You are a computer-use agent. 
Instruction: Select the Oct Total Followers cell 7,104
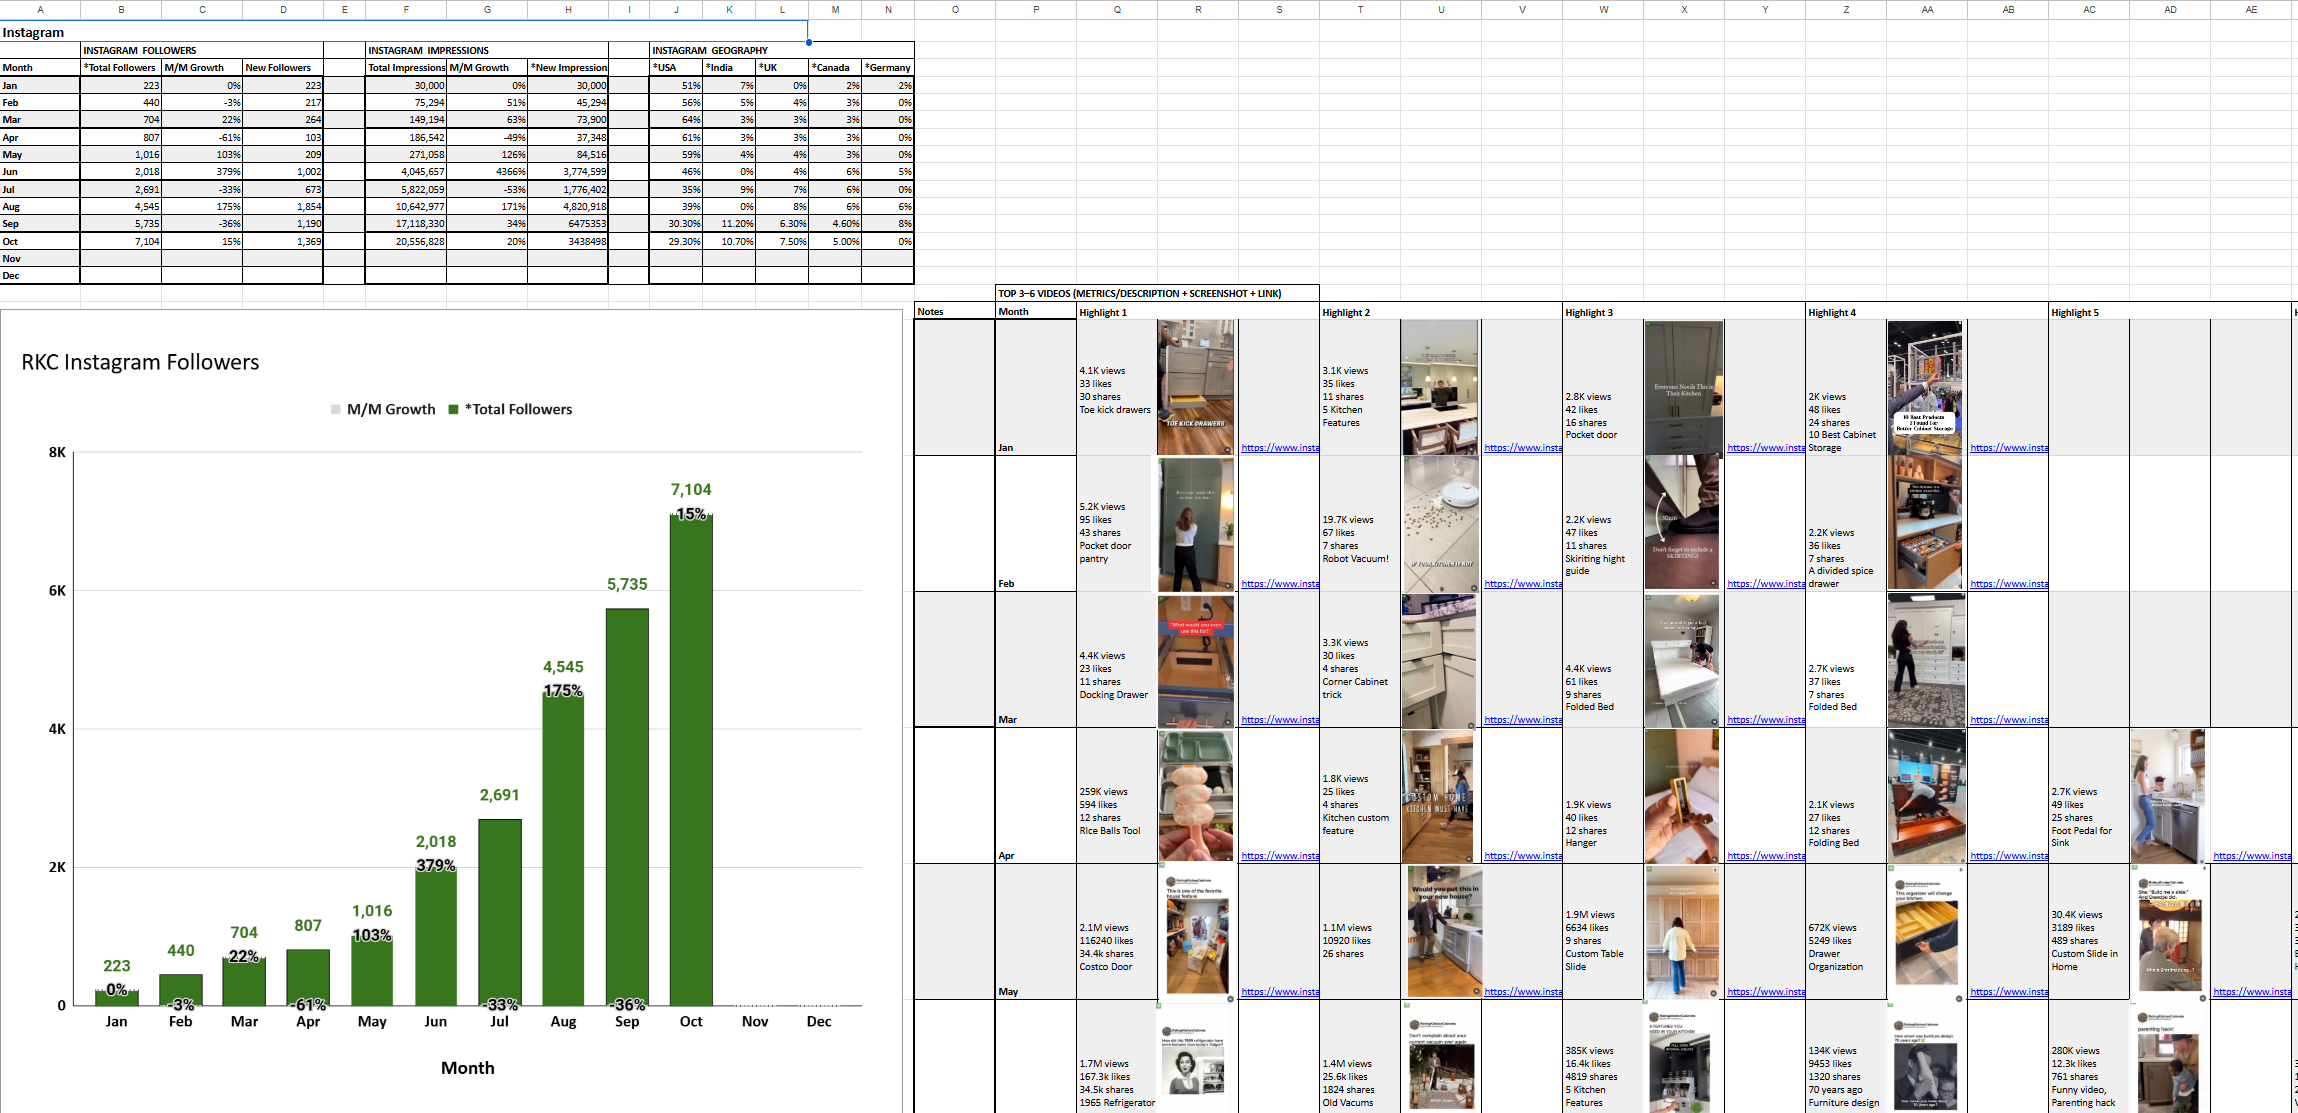tap(121, 241)
